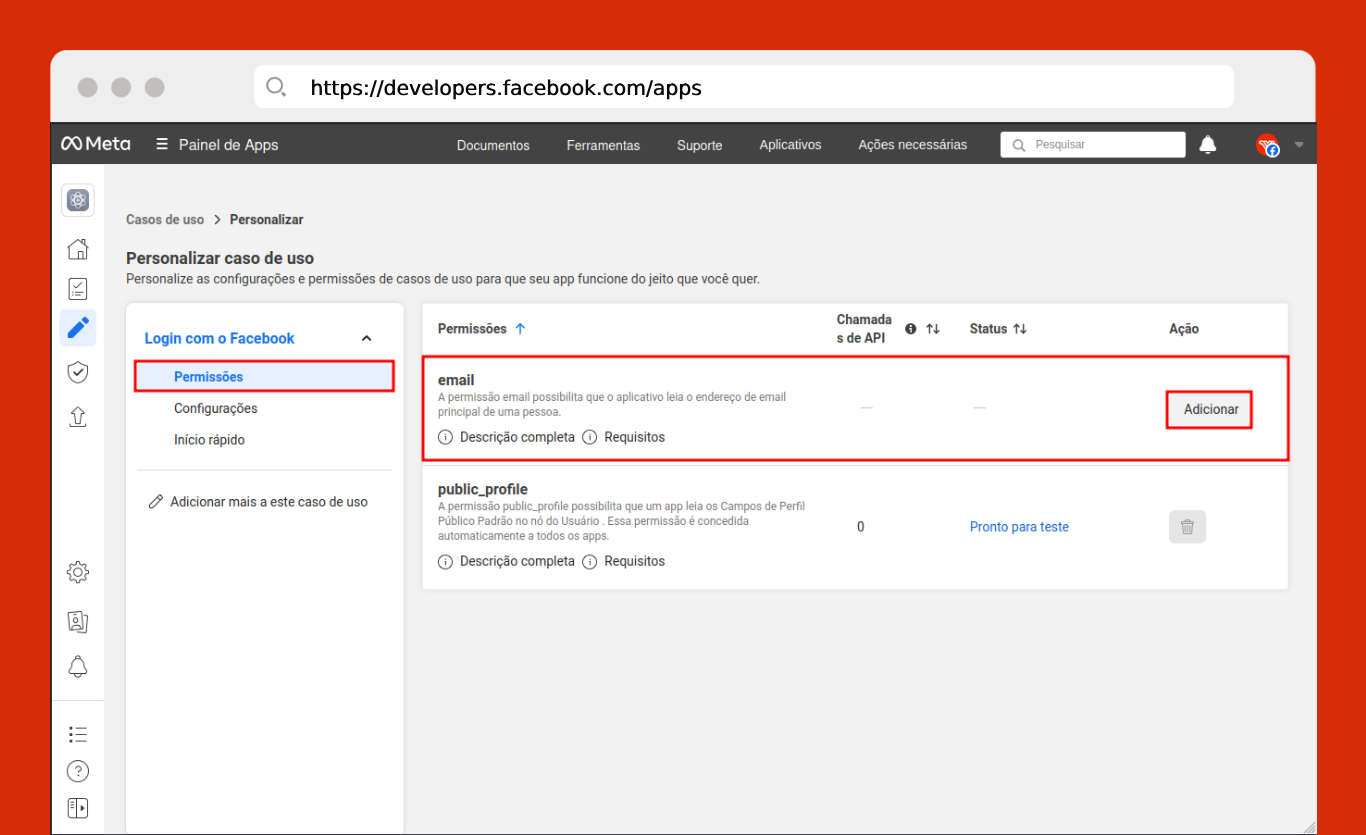Open email Requisitos link

635,437
